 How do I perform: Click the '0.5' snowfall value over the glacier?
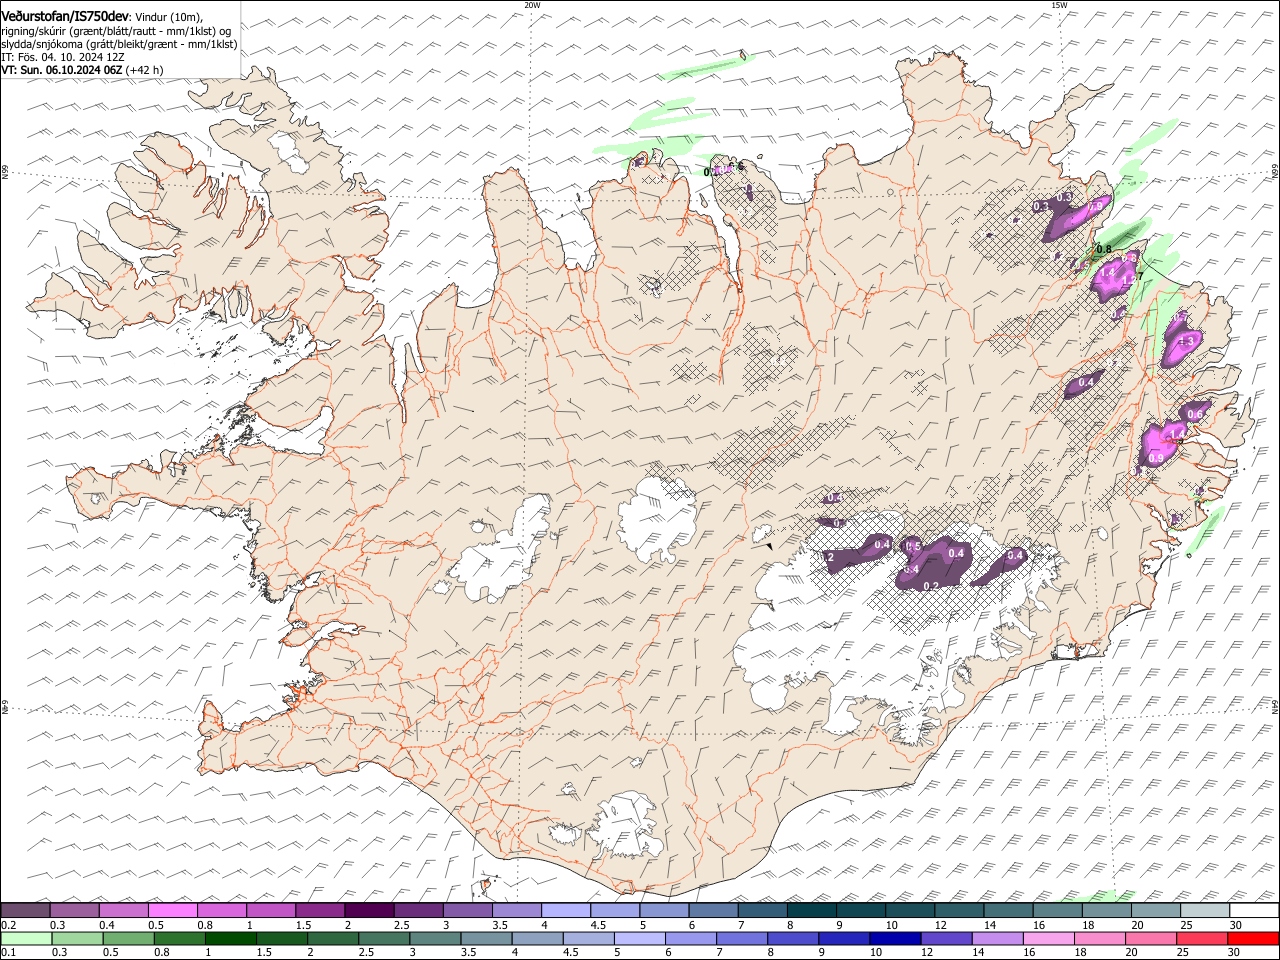tap(912, 546)
